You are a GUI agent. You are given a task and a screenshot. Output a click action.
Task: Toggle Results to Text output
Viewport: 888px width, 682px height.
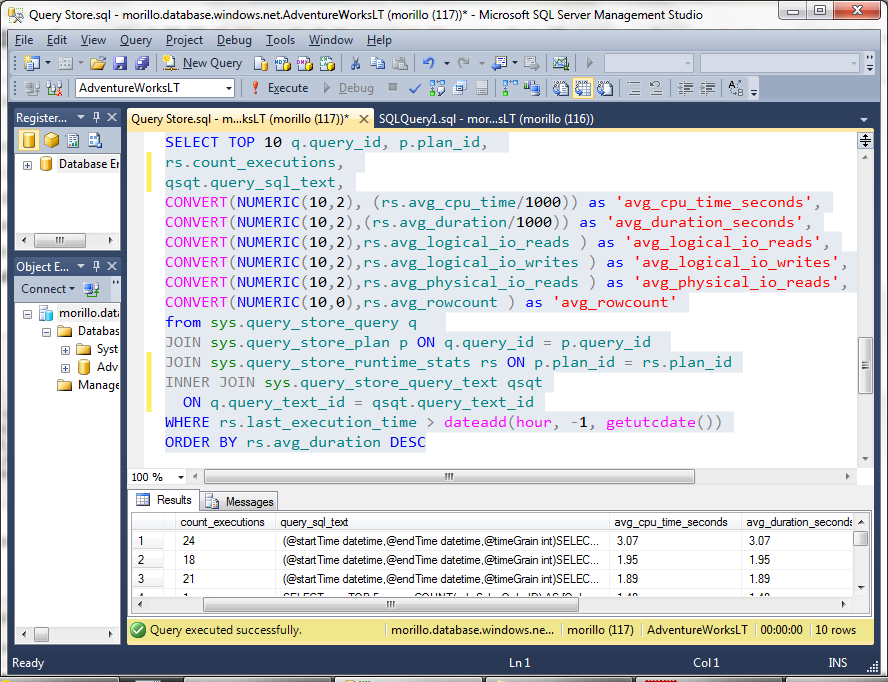[561, 88]
